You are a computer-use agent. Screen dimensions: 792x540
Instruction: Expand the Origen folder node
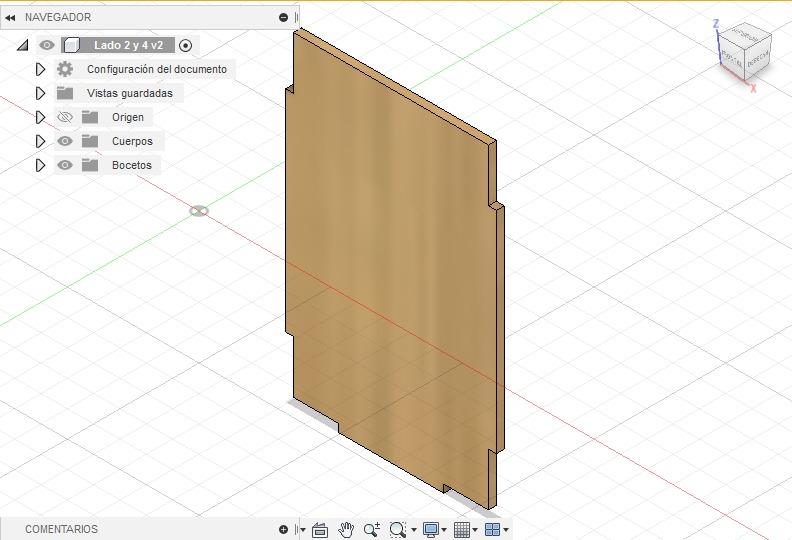pyautogui.click(x=40, y=117)
